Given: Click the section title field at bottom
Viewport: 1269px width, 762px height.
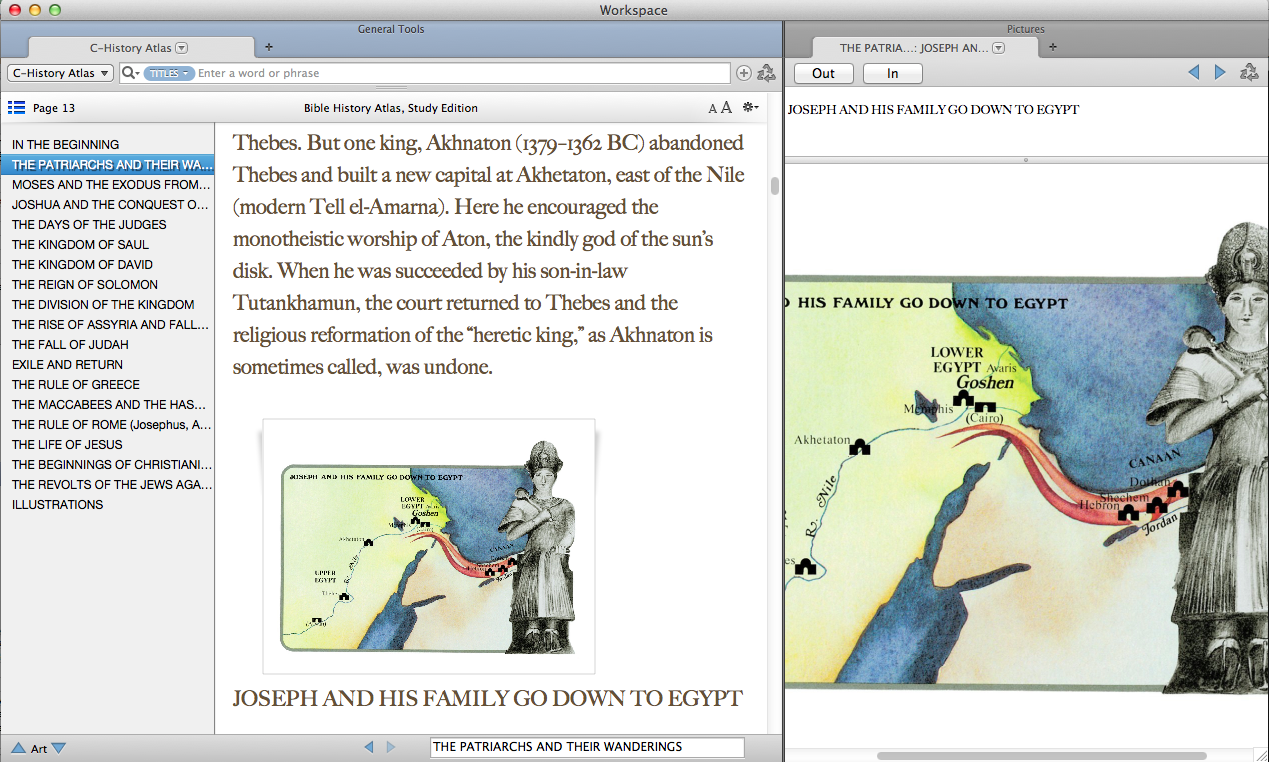Looking at the screenshot, I should [587, 747].
